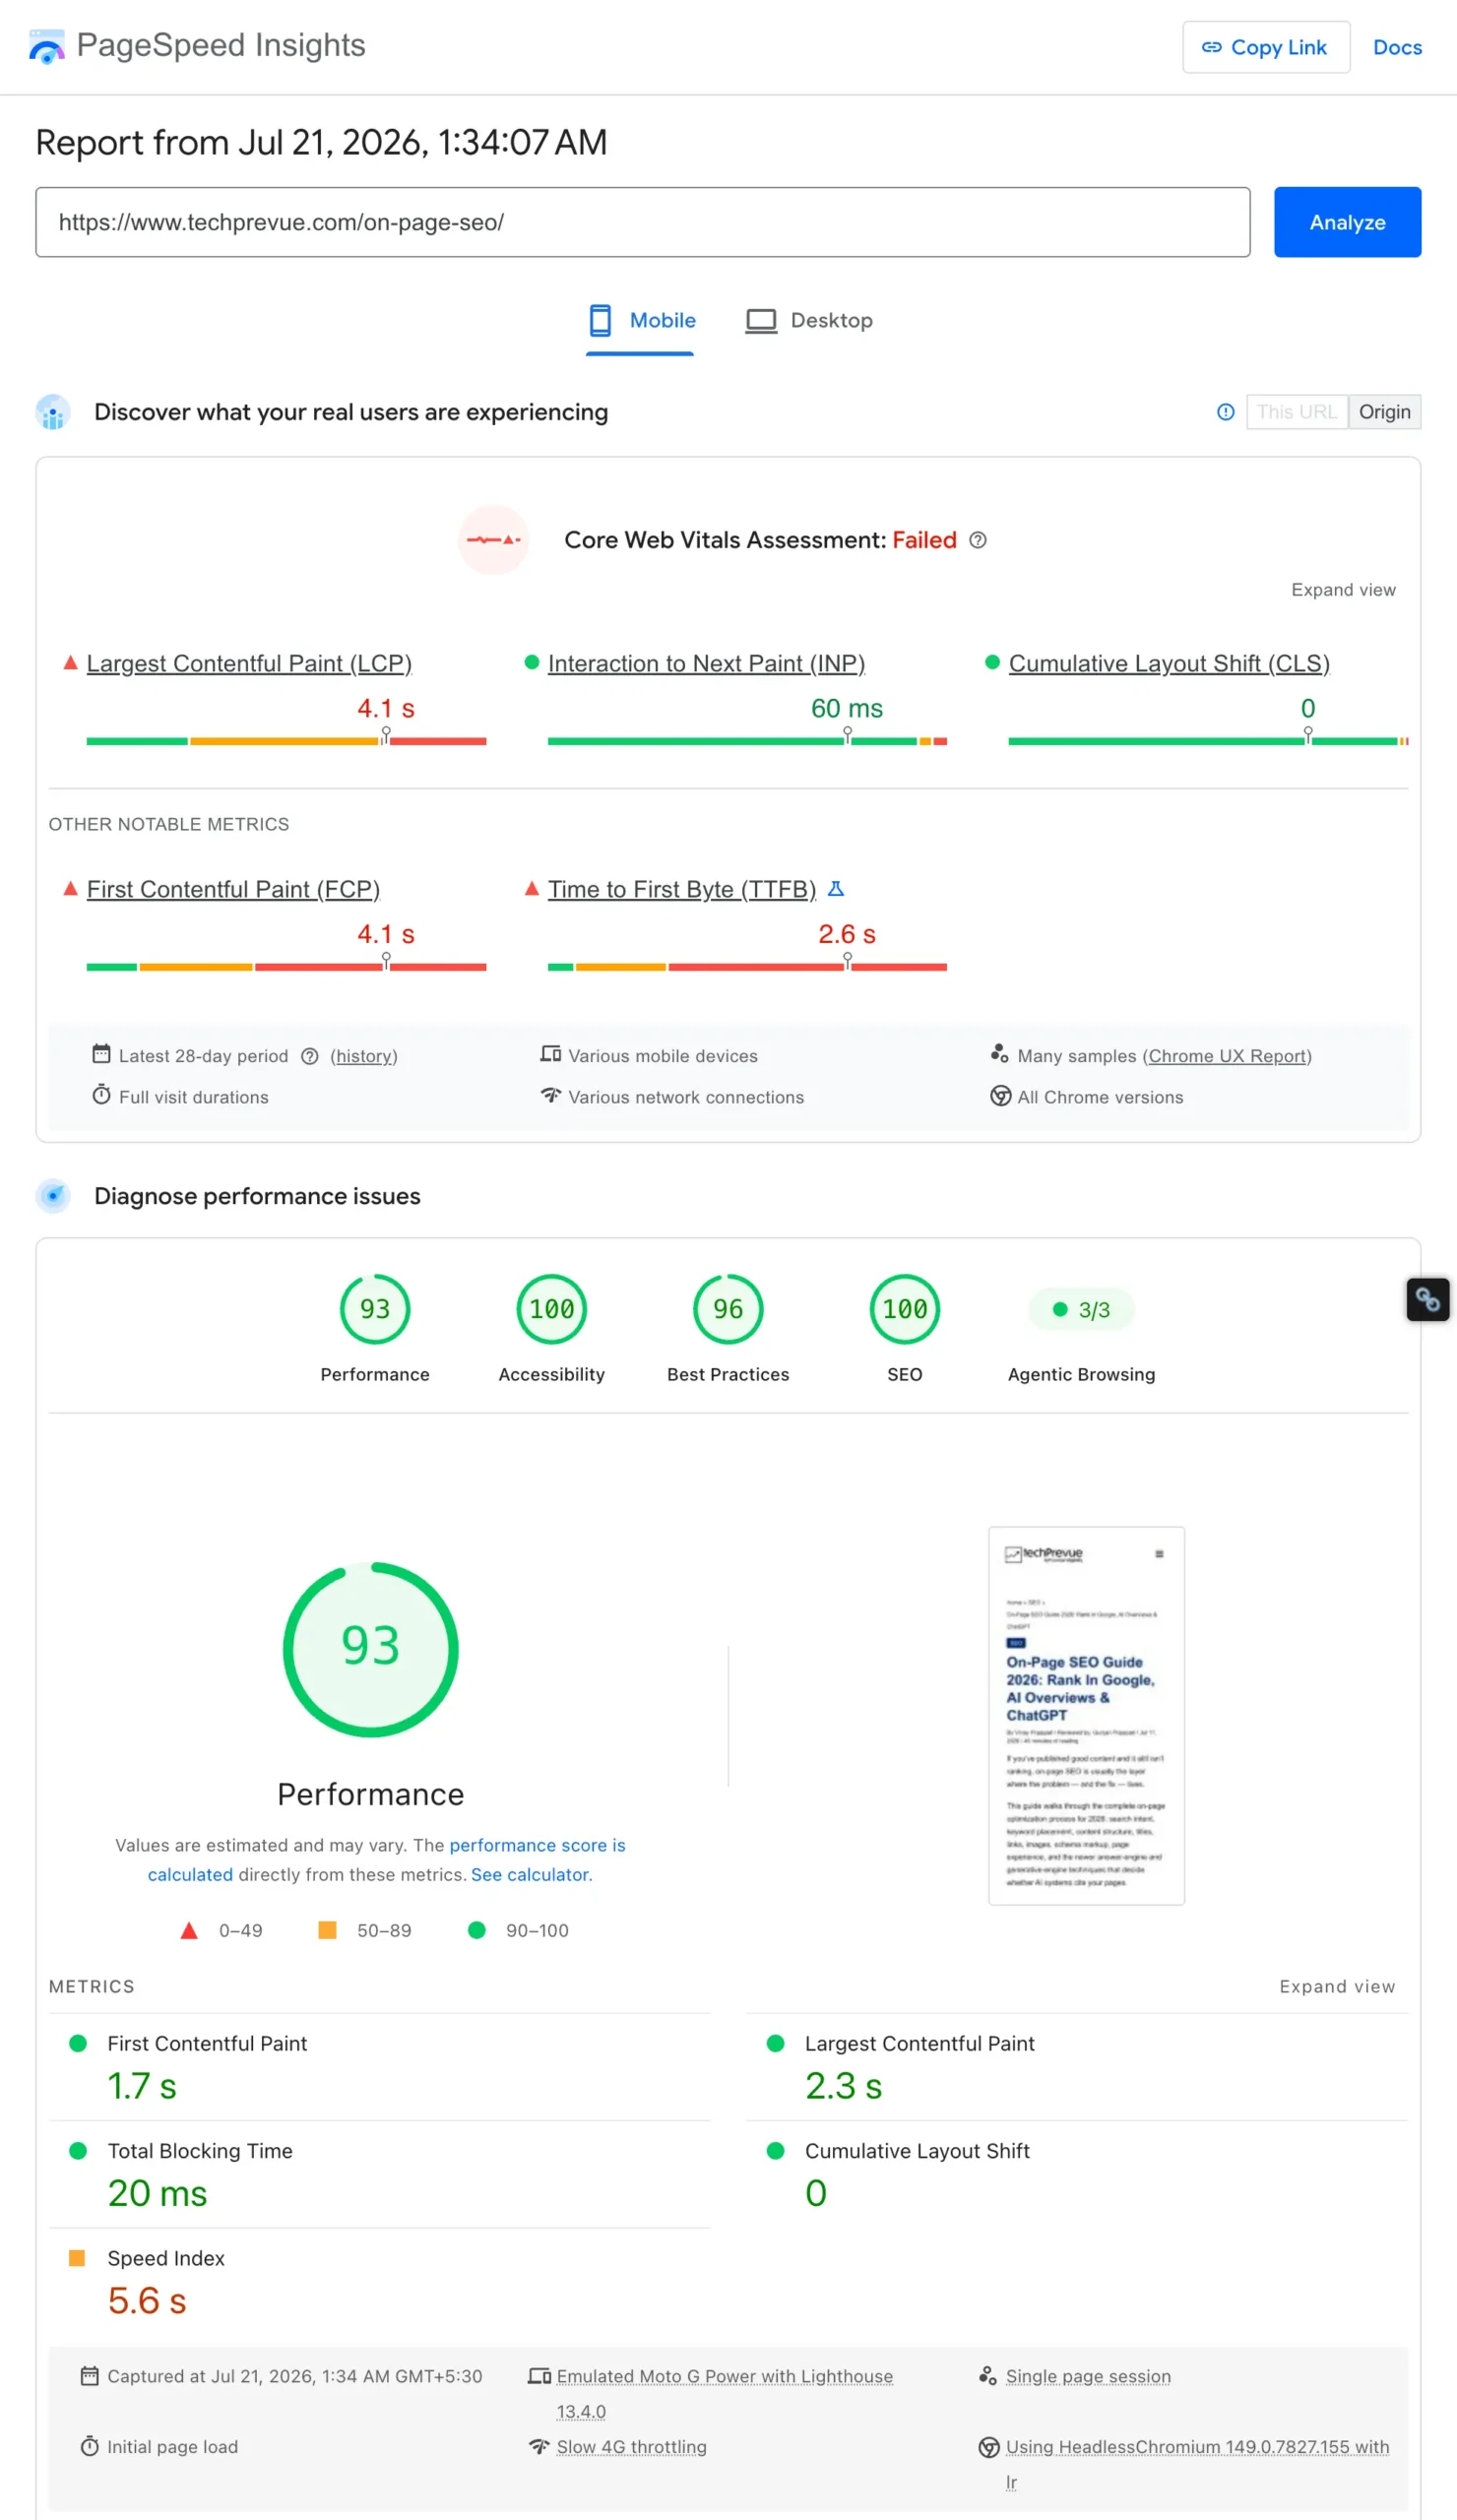Switch to the Mobile tab
This screenshot has width=1457, height=2520.
point(641,321)
